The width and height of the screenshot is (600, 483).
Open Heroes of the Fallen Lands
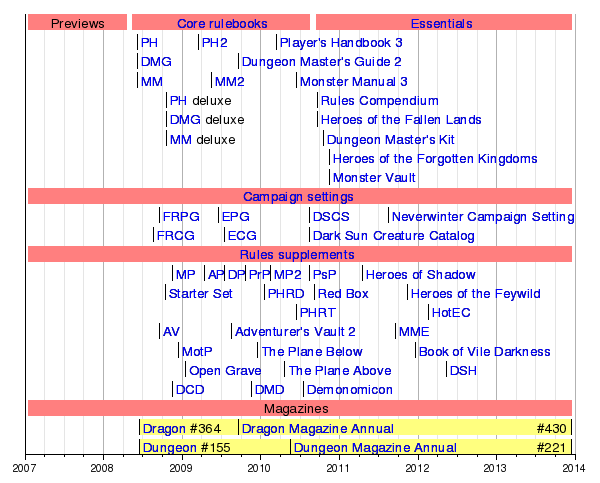coord(401,120)
